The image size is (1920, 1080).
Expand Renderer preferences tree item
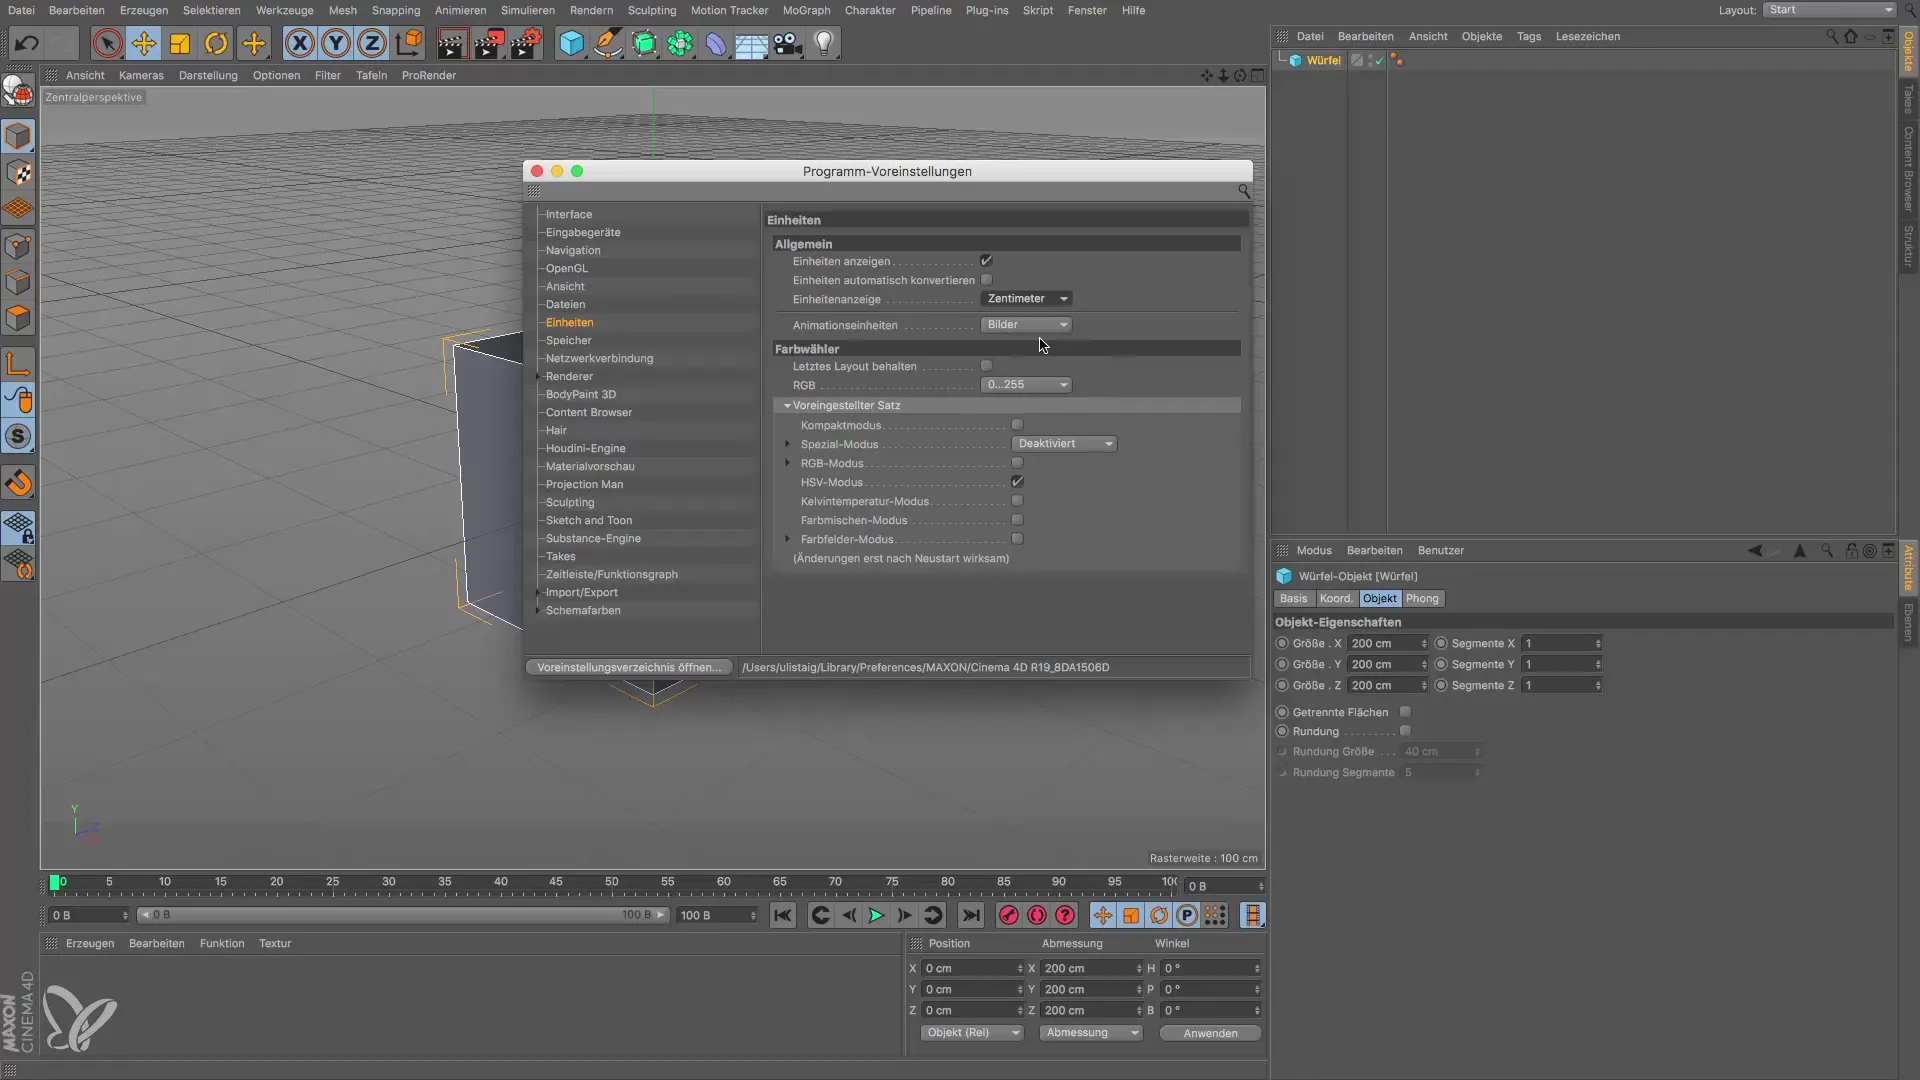point(538,377)
